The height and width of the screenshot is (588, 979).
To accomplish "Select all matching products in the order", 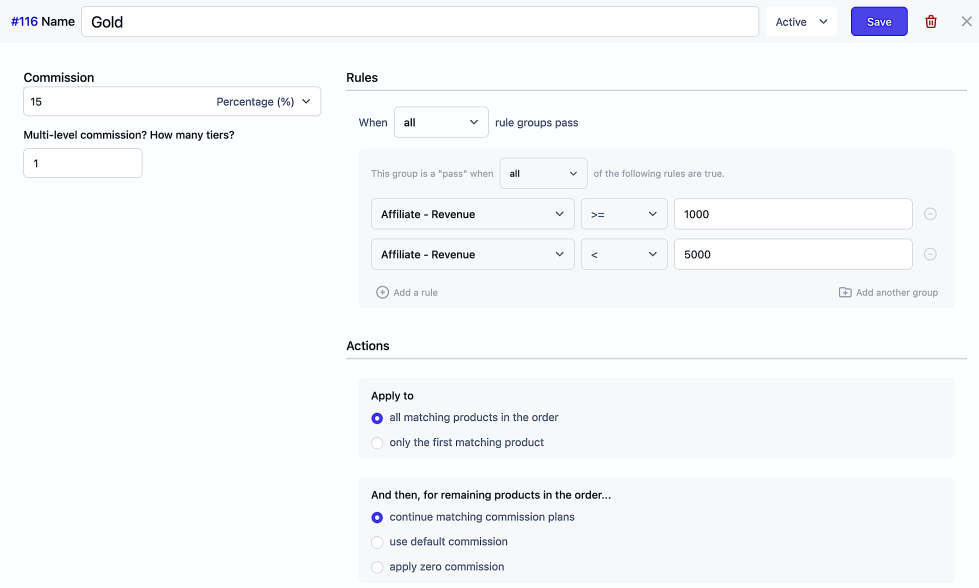I will click(377, 418).
